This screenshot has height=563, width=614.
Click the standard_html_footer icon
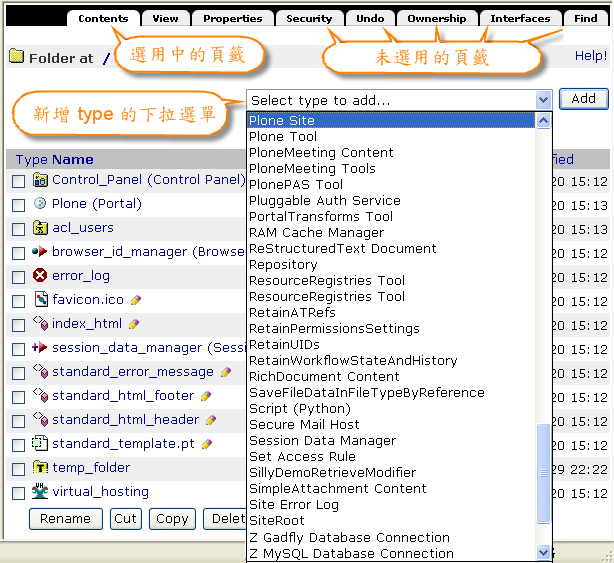41,395
